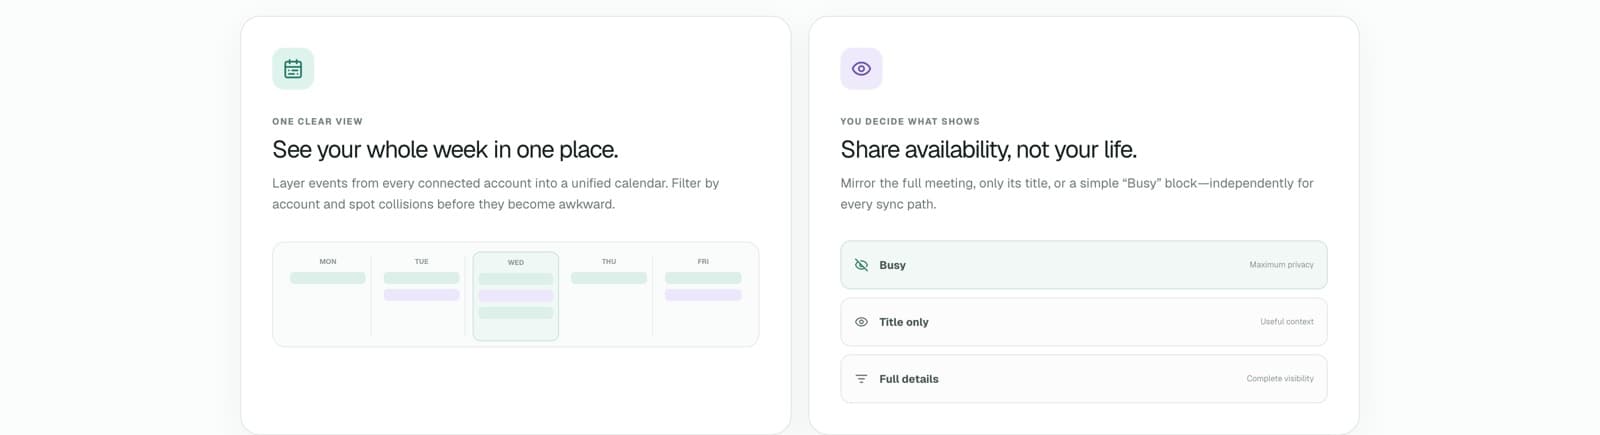
Task: Click the 'Useful context' label
Action: (x=1287, y=322)
